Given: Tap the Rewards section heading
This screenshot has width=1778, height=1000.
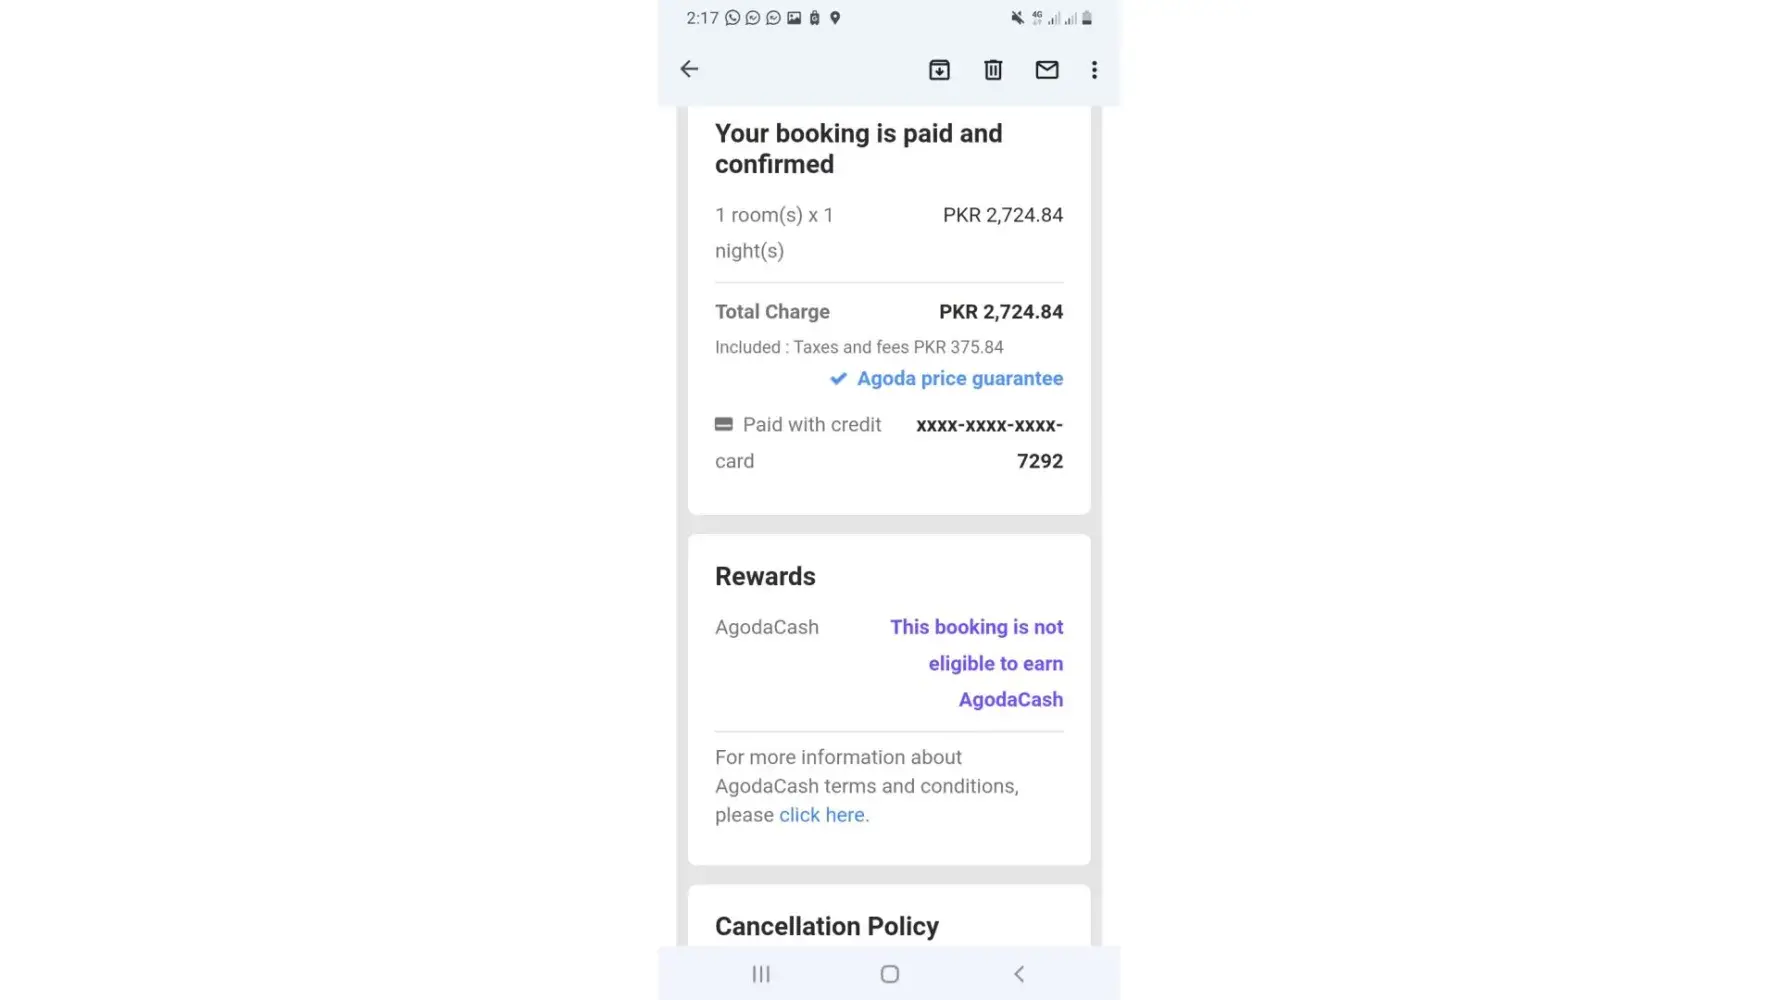Looking at the screenshot, I should tap(765, 577).
